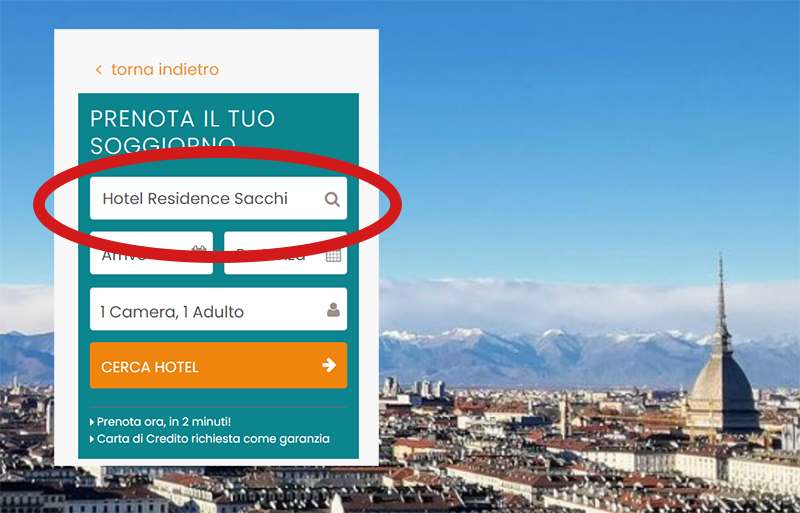Open the Partenza date field
This screenshot has height=513, width=800.
[x=285, y=253]
